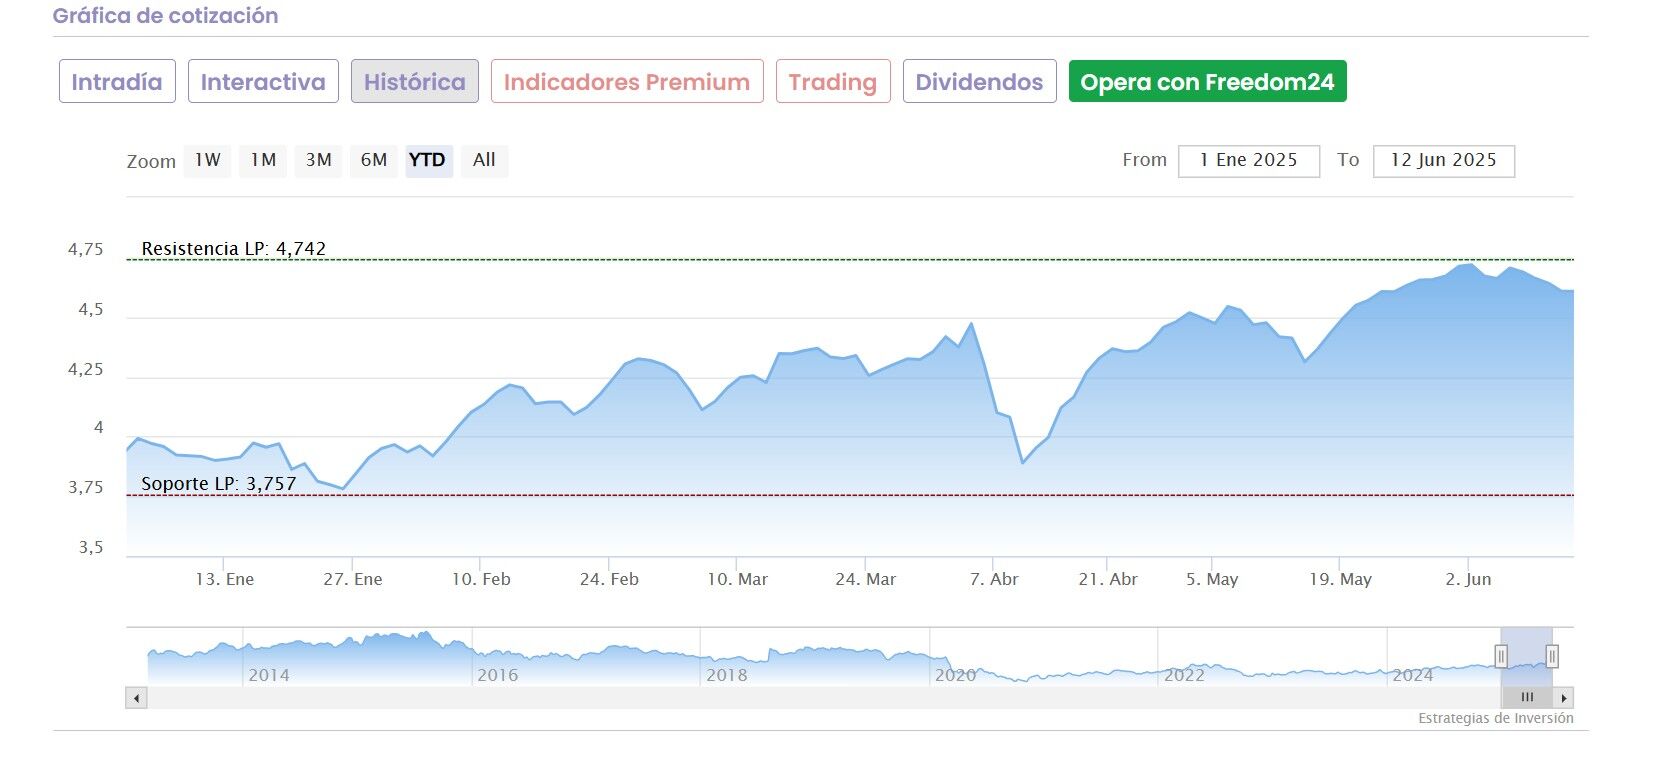Viewport: 1654px width, 769px height.
Task: Select the Histórica tab
Action: [x=414, y=82]
